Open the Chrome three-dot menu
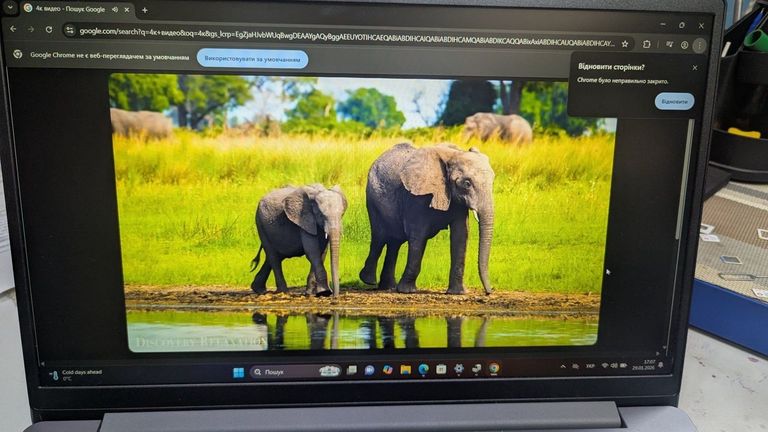Image resolution: width=768 pixels, height=432 pixels. 699,45
